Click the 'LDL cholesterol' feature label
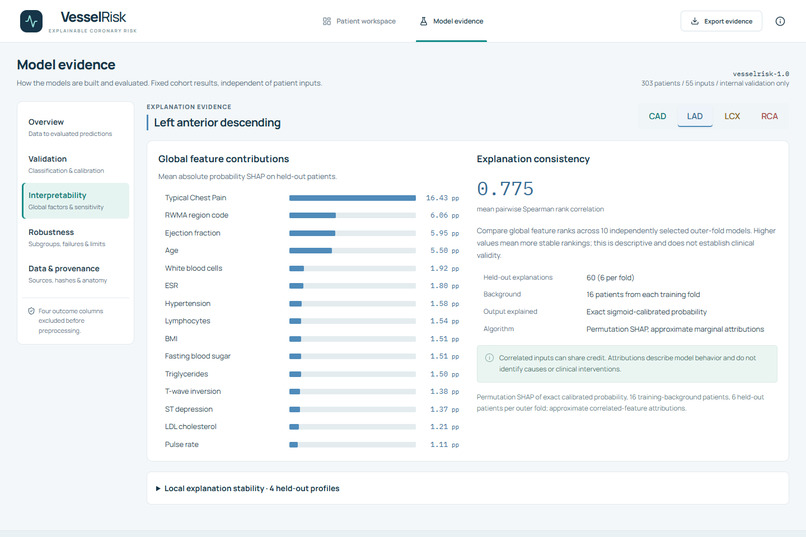 [x=191, y=427]
